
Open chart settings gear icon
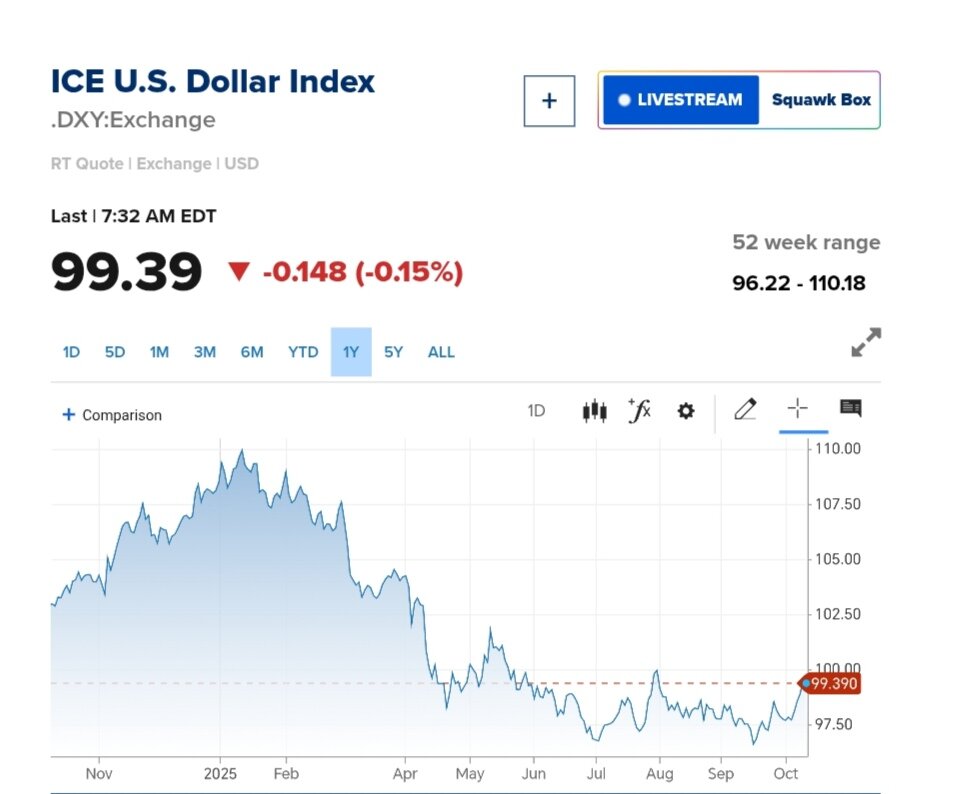(x=685, y=410)
